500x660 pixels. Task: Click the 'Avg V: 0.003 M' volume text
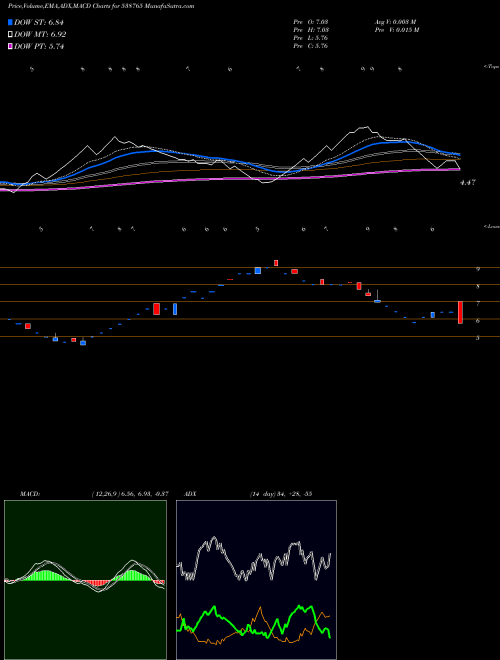pyautogui.click(x=396, y=22)
